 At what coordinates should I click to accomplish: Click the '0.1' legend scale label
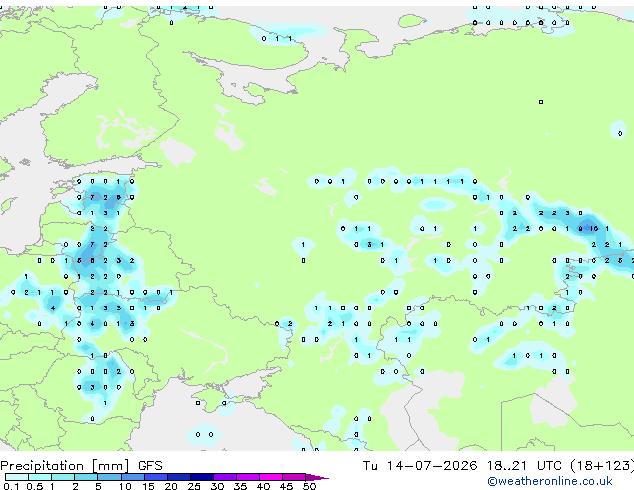[x=11, y=486]
